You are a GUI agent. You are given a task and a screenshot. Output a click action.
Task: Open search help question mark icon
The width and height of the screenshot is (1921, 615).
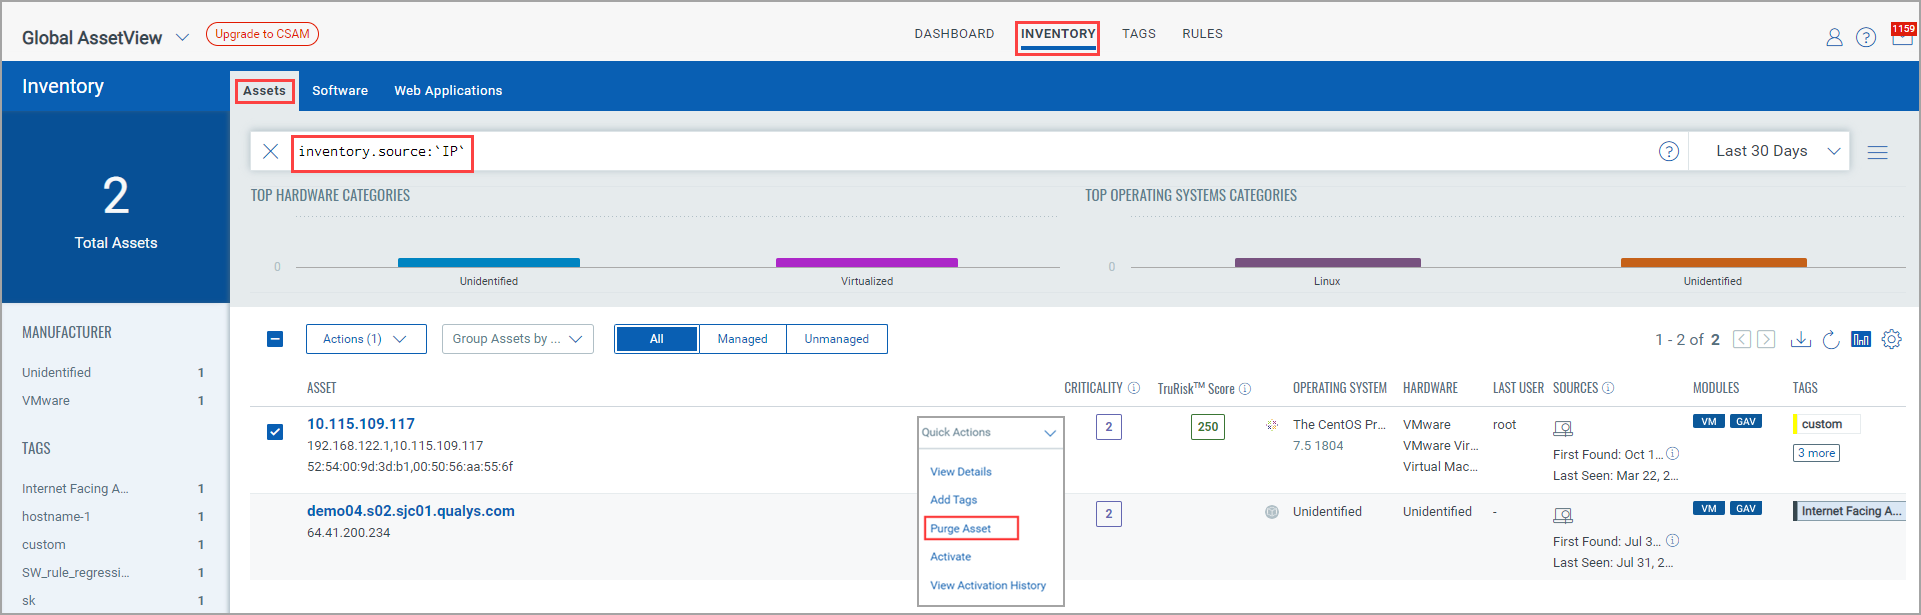click(1669, 151)
